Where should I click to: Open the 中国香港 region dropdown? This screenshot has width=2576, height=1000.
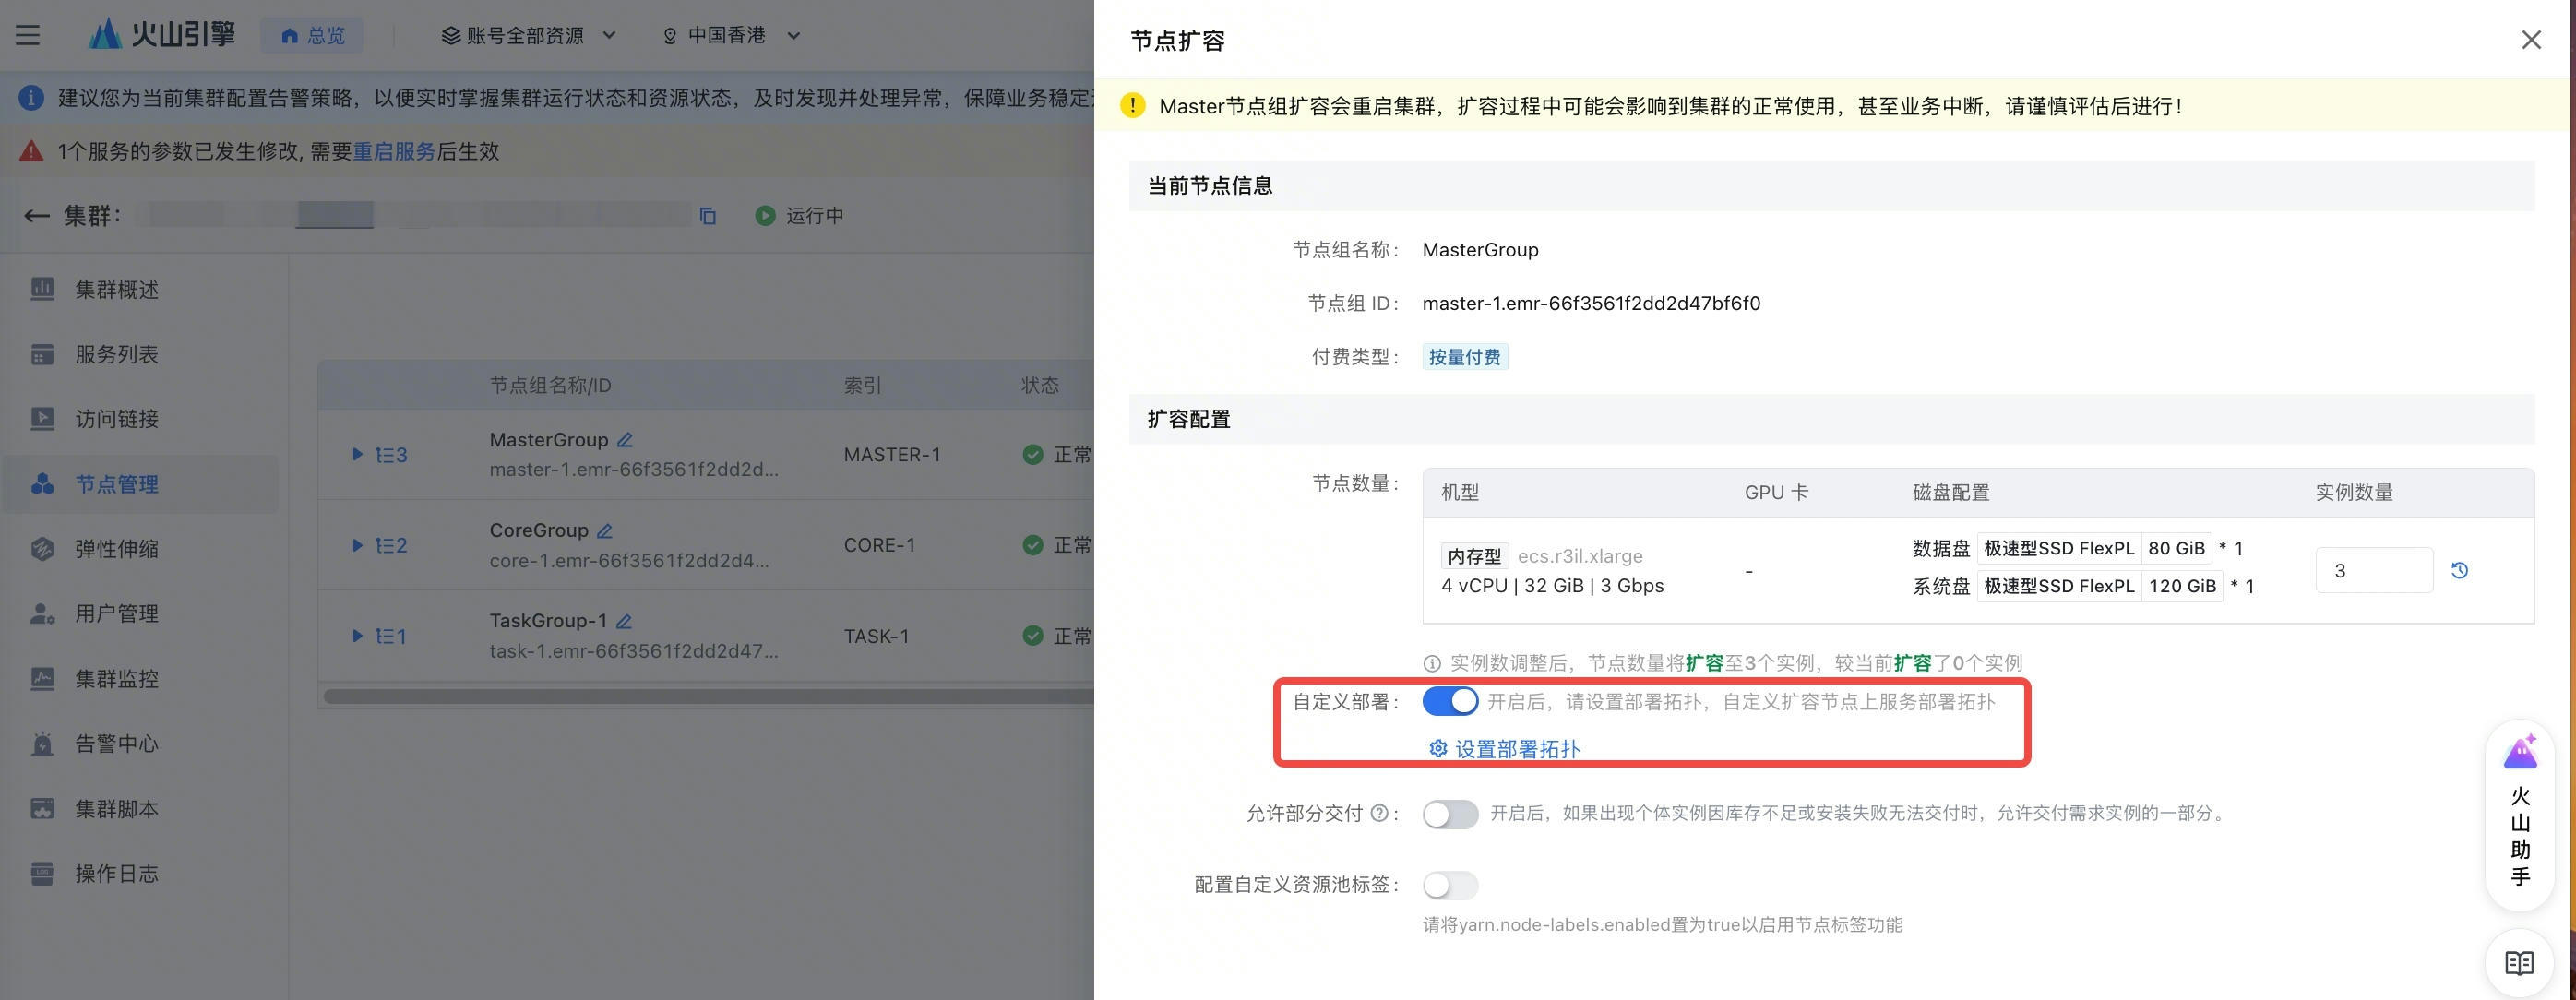click(731, 35)
